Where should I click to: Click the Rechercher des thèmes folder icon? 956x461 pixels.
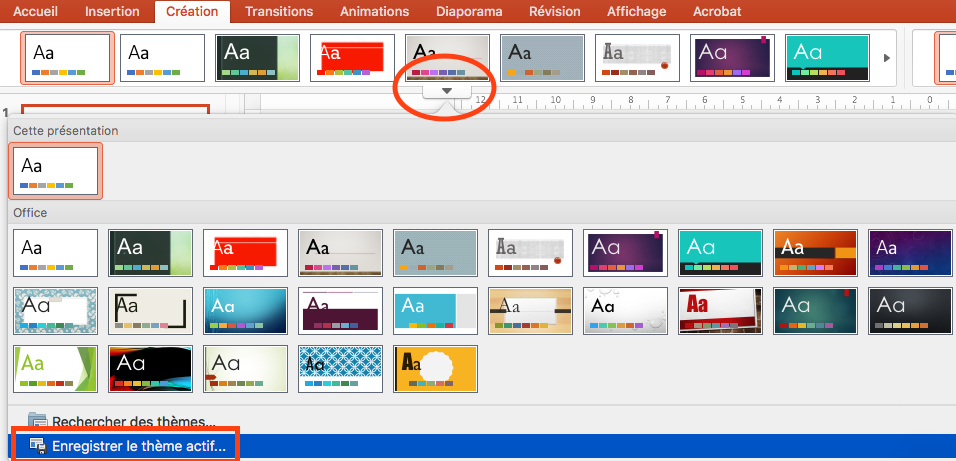pyautogui.click(x=37, y=421)
